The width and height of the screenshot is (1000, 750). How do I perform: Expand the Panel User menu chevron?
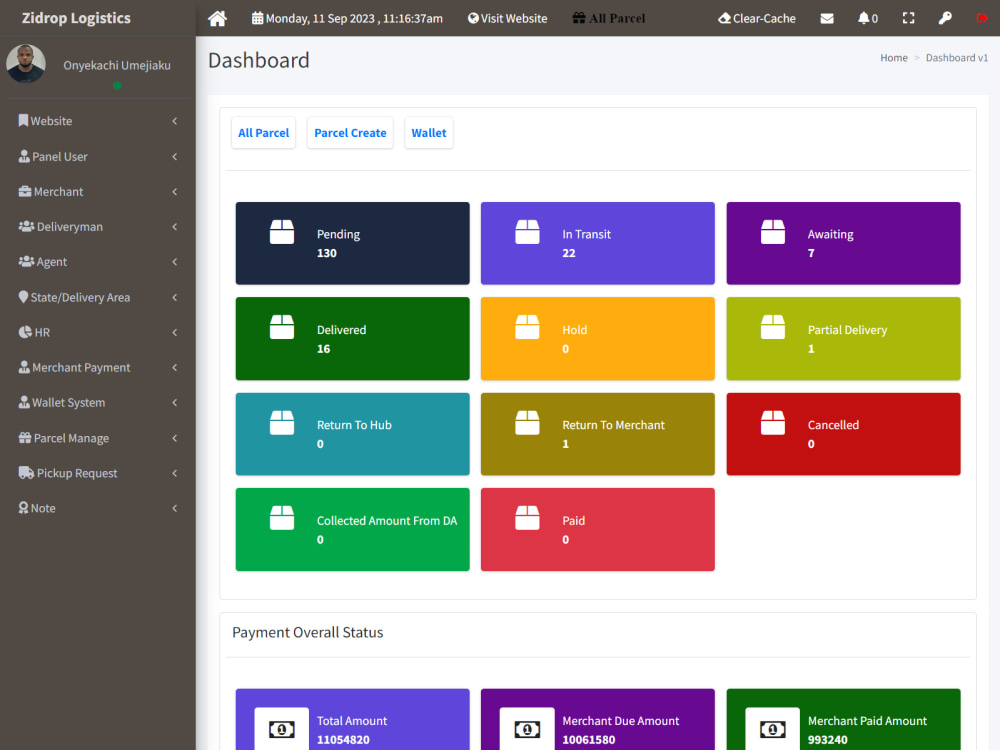click(175, 157)
